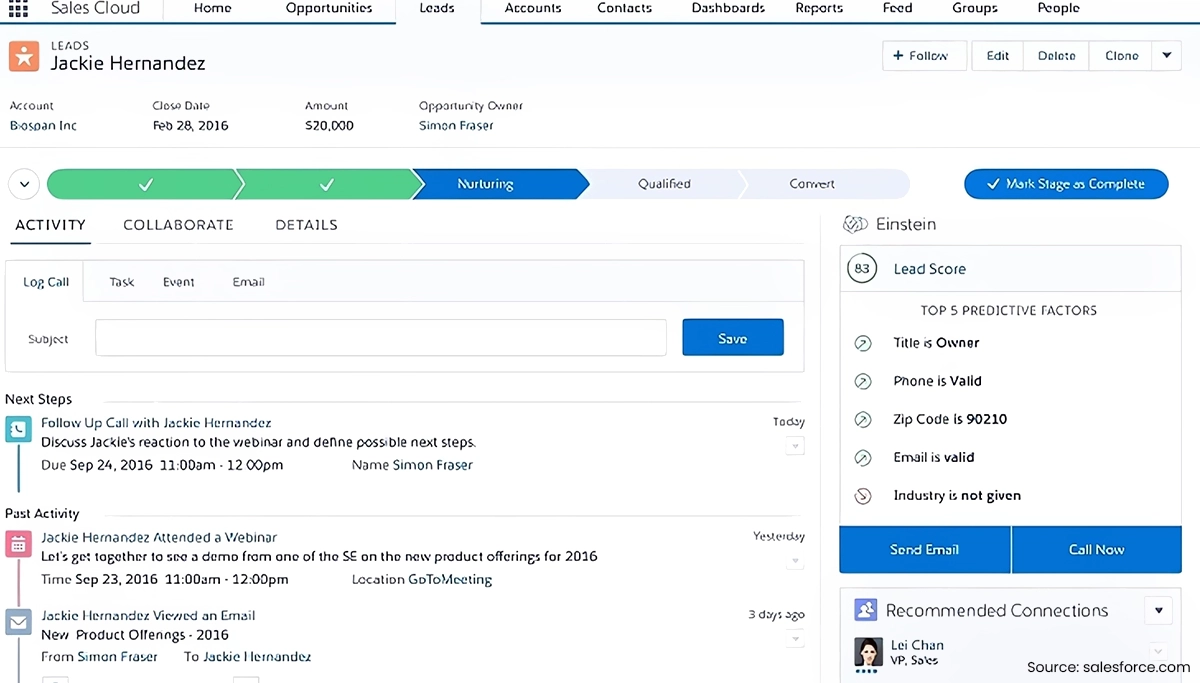
Task: Click the orange Leads star icon
Action: (x=24, y=56)
